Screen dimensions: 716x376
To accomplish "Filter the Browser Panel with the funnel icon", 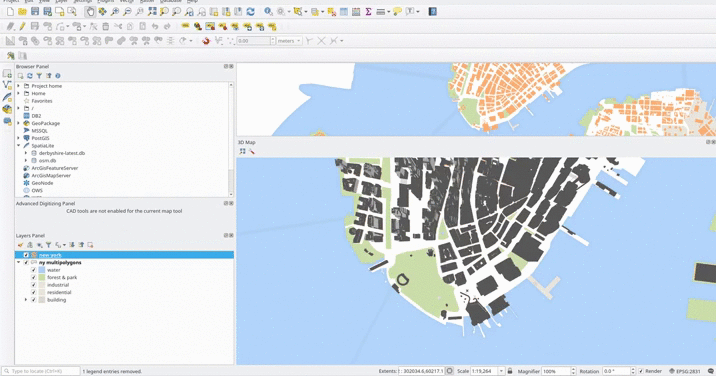I will pos(39,76).
